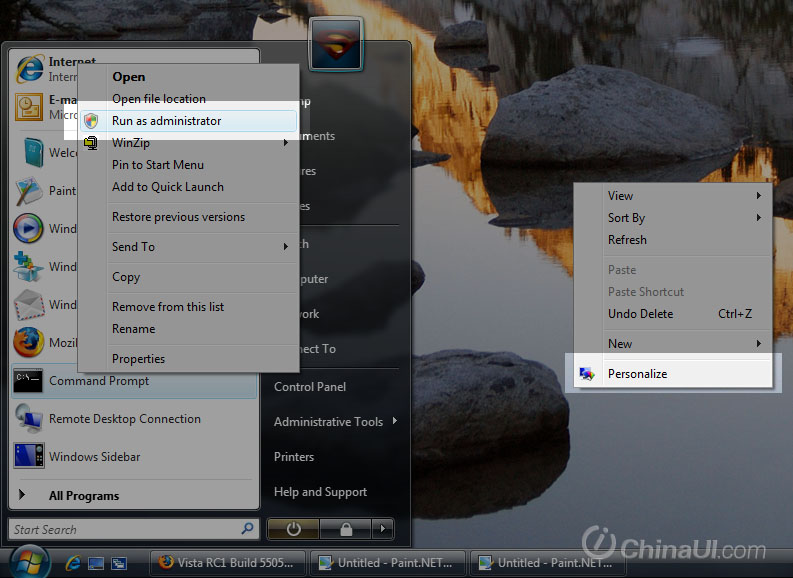The height and width of the screenshot is (578, 793).
Task: Select Rename in the context menu
Action: 188,329
